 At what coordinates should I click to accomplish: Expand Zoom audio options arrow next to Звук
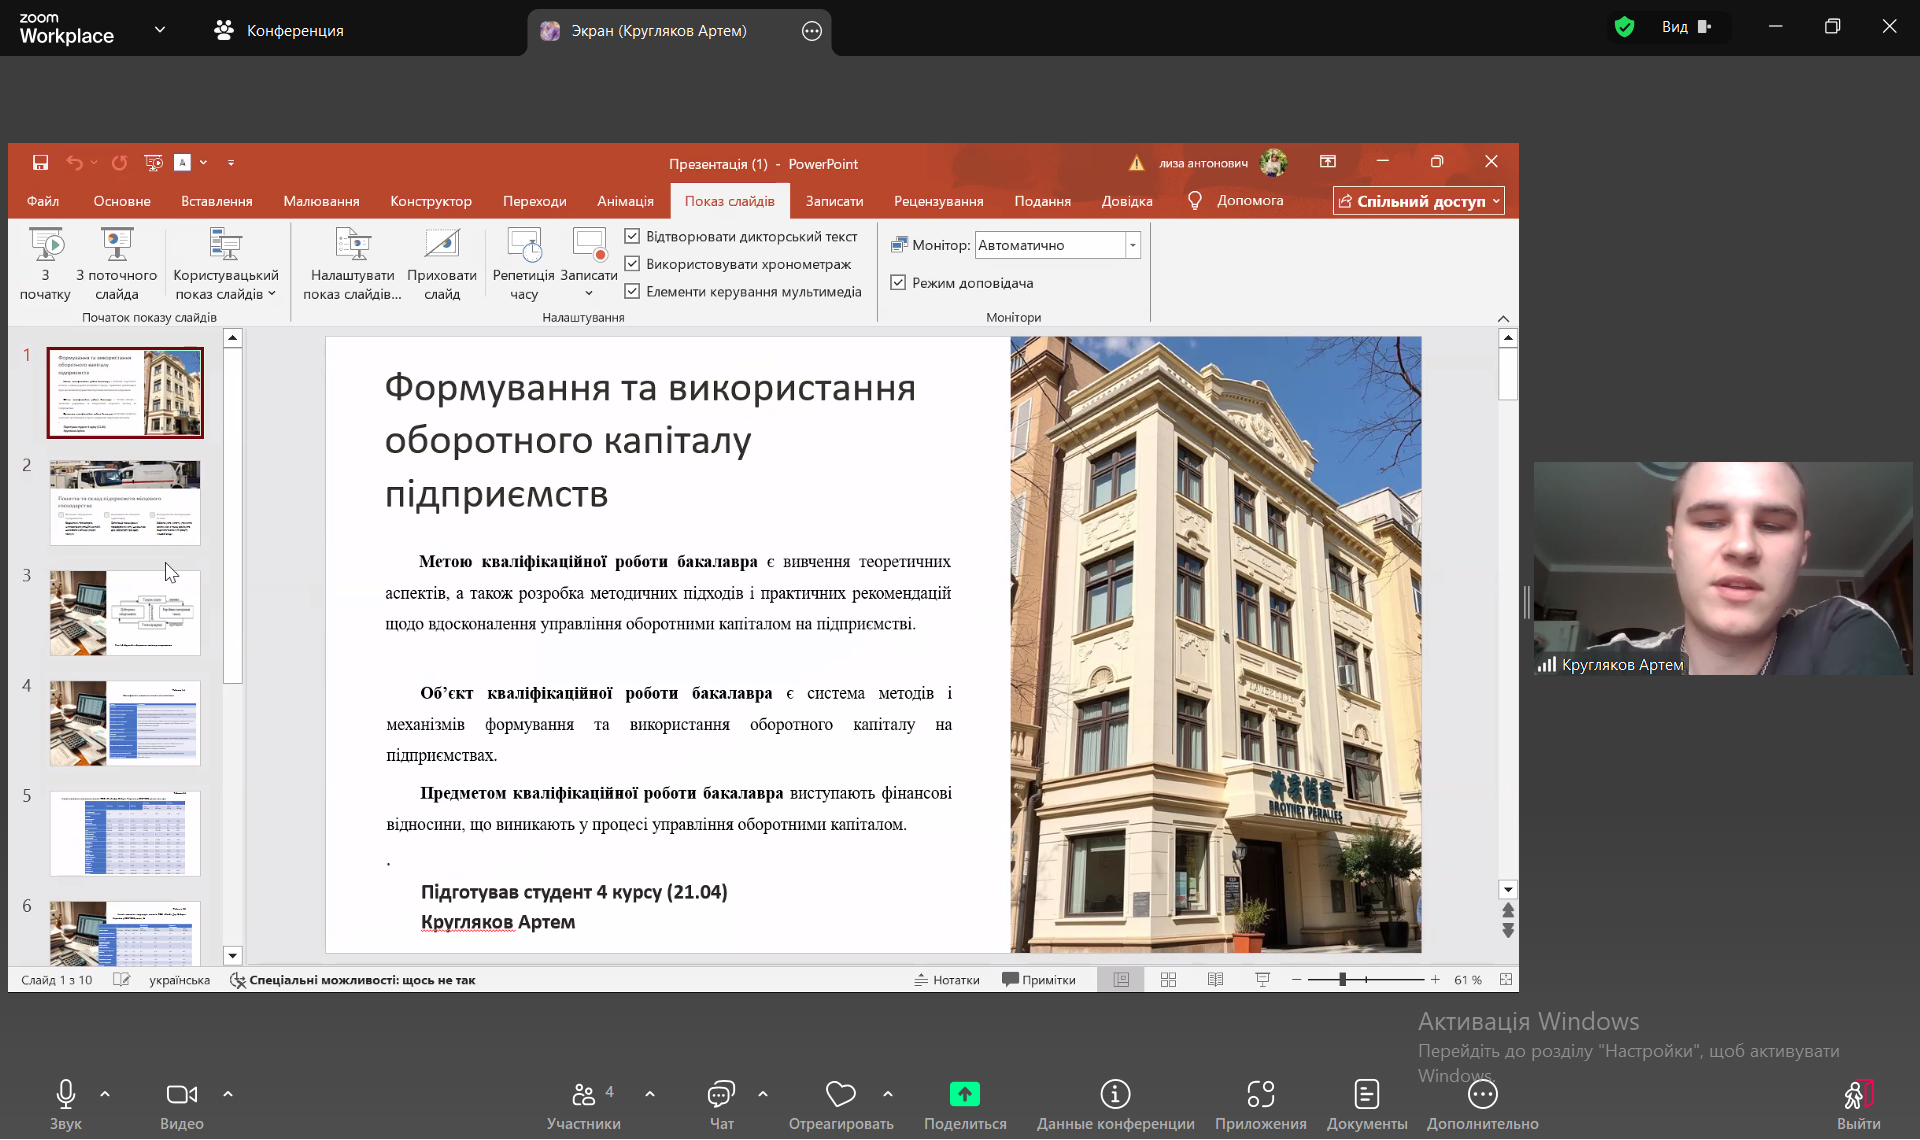(x=105, y=1094)
